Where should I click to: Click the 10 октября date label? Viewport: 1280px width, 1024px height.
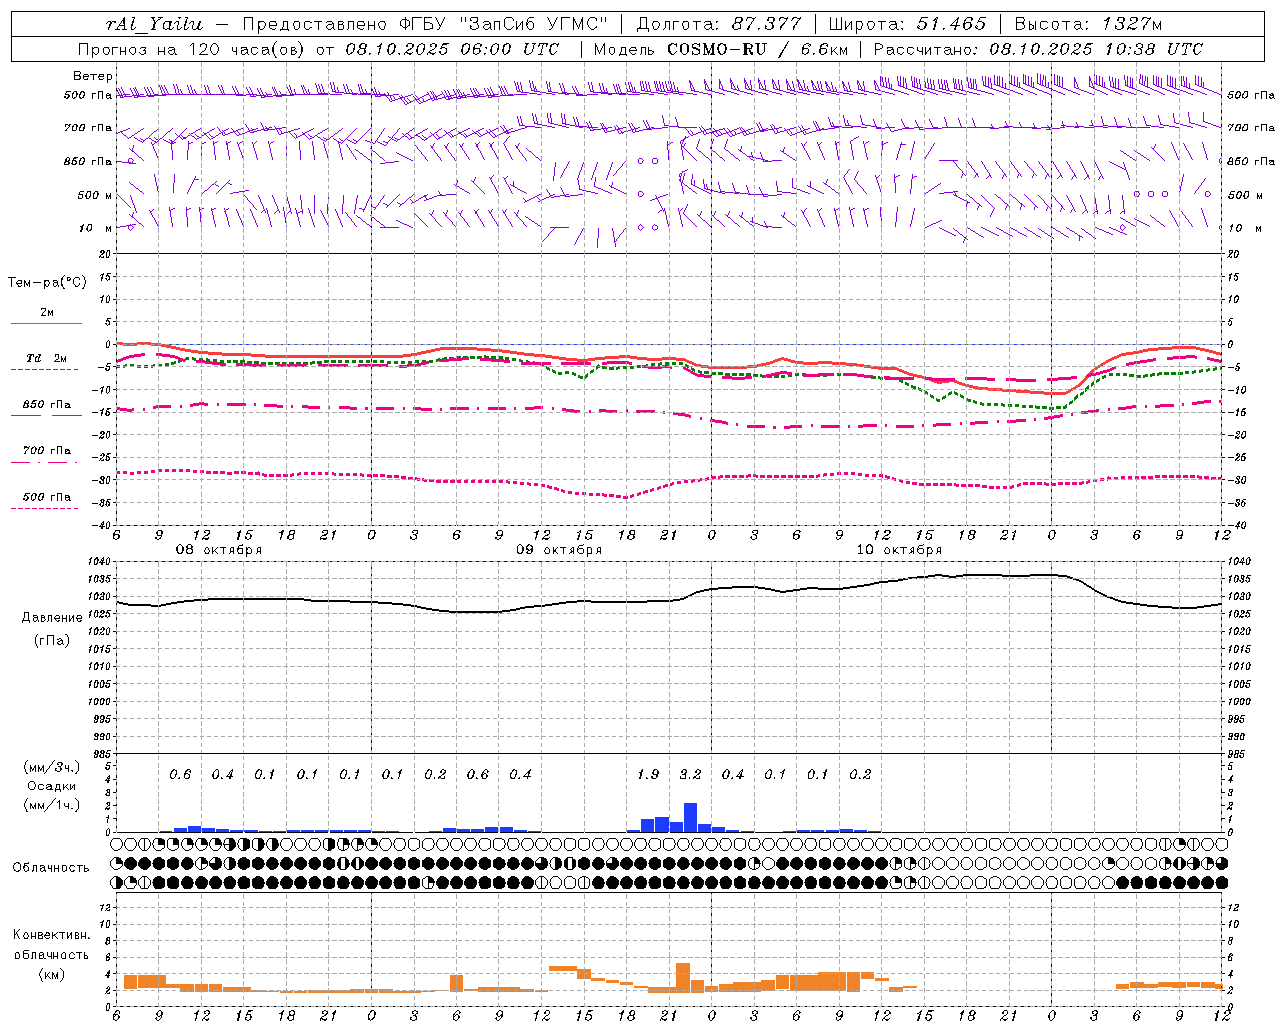[899, 550]
